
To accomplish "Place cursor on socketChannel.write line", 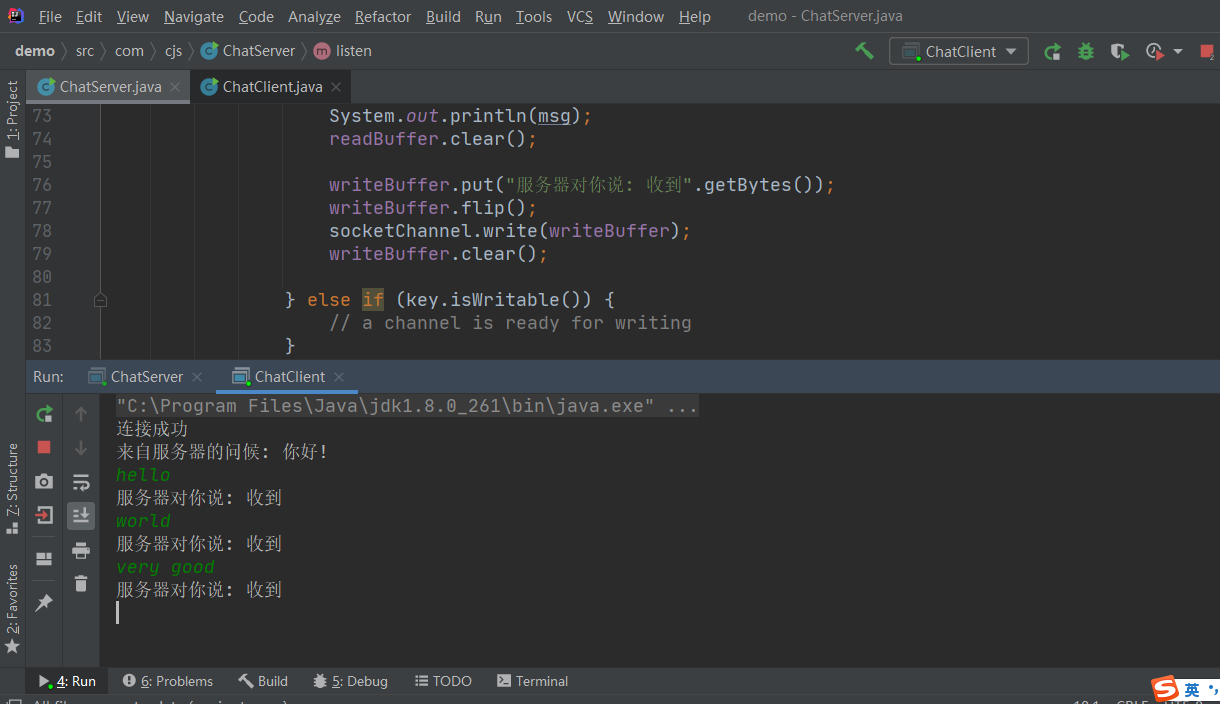I will 510,231.
